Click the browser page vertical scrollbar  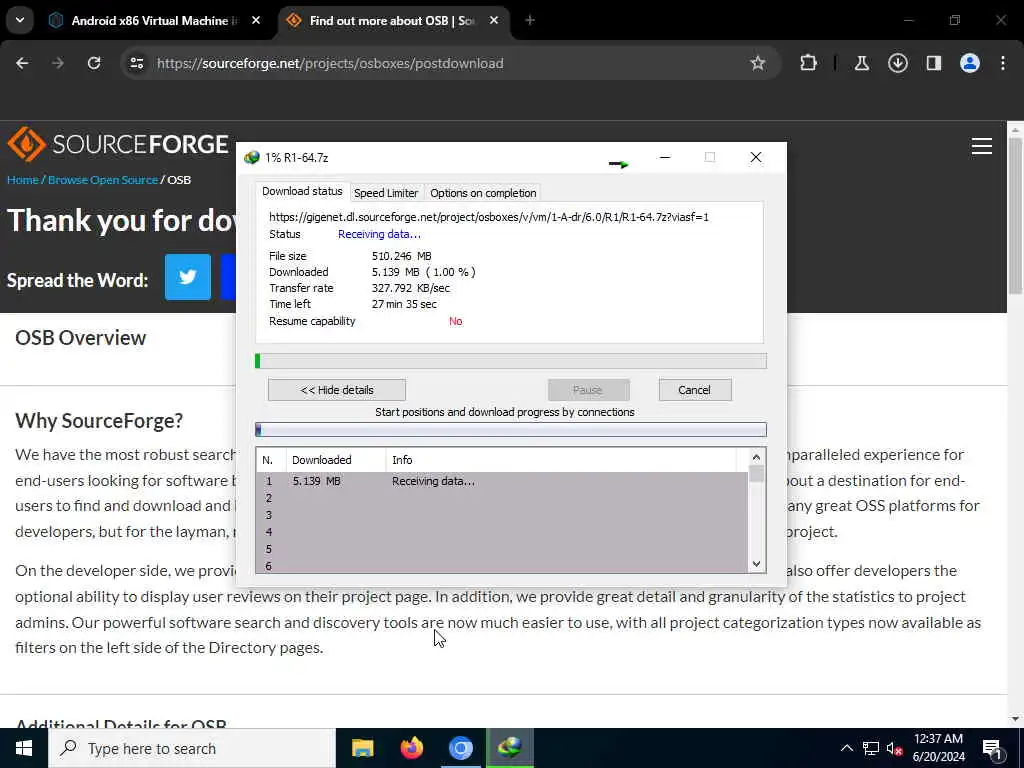(x=1016, y=216)
